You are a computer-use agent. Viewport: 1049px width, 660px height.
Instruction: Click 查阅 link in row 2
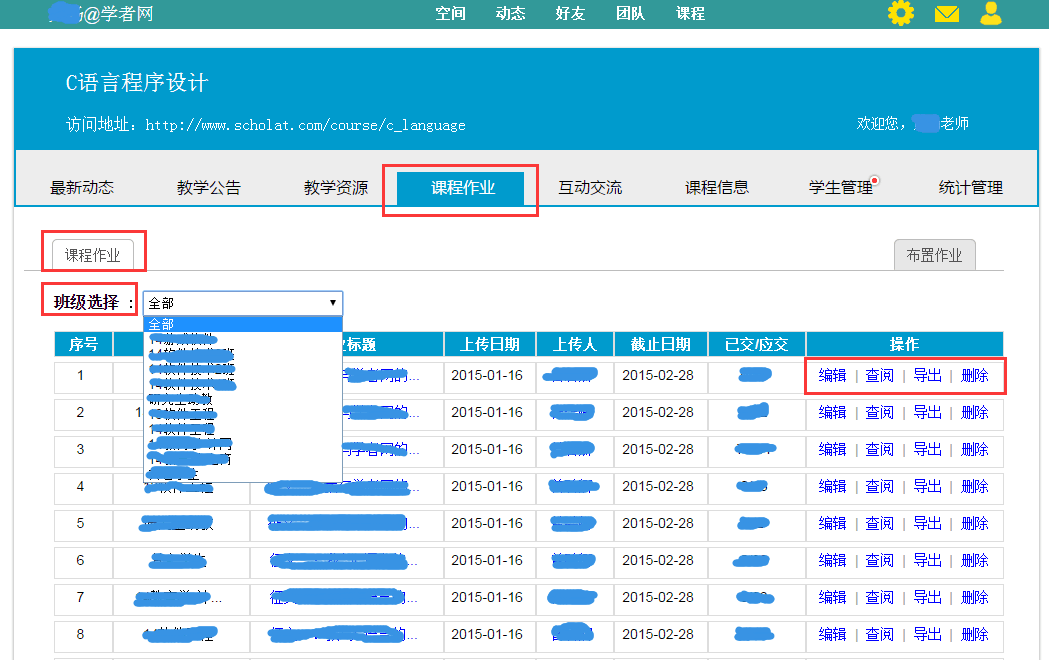point(879,412)
